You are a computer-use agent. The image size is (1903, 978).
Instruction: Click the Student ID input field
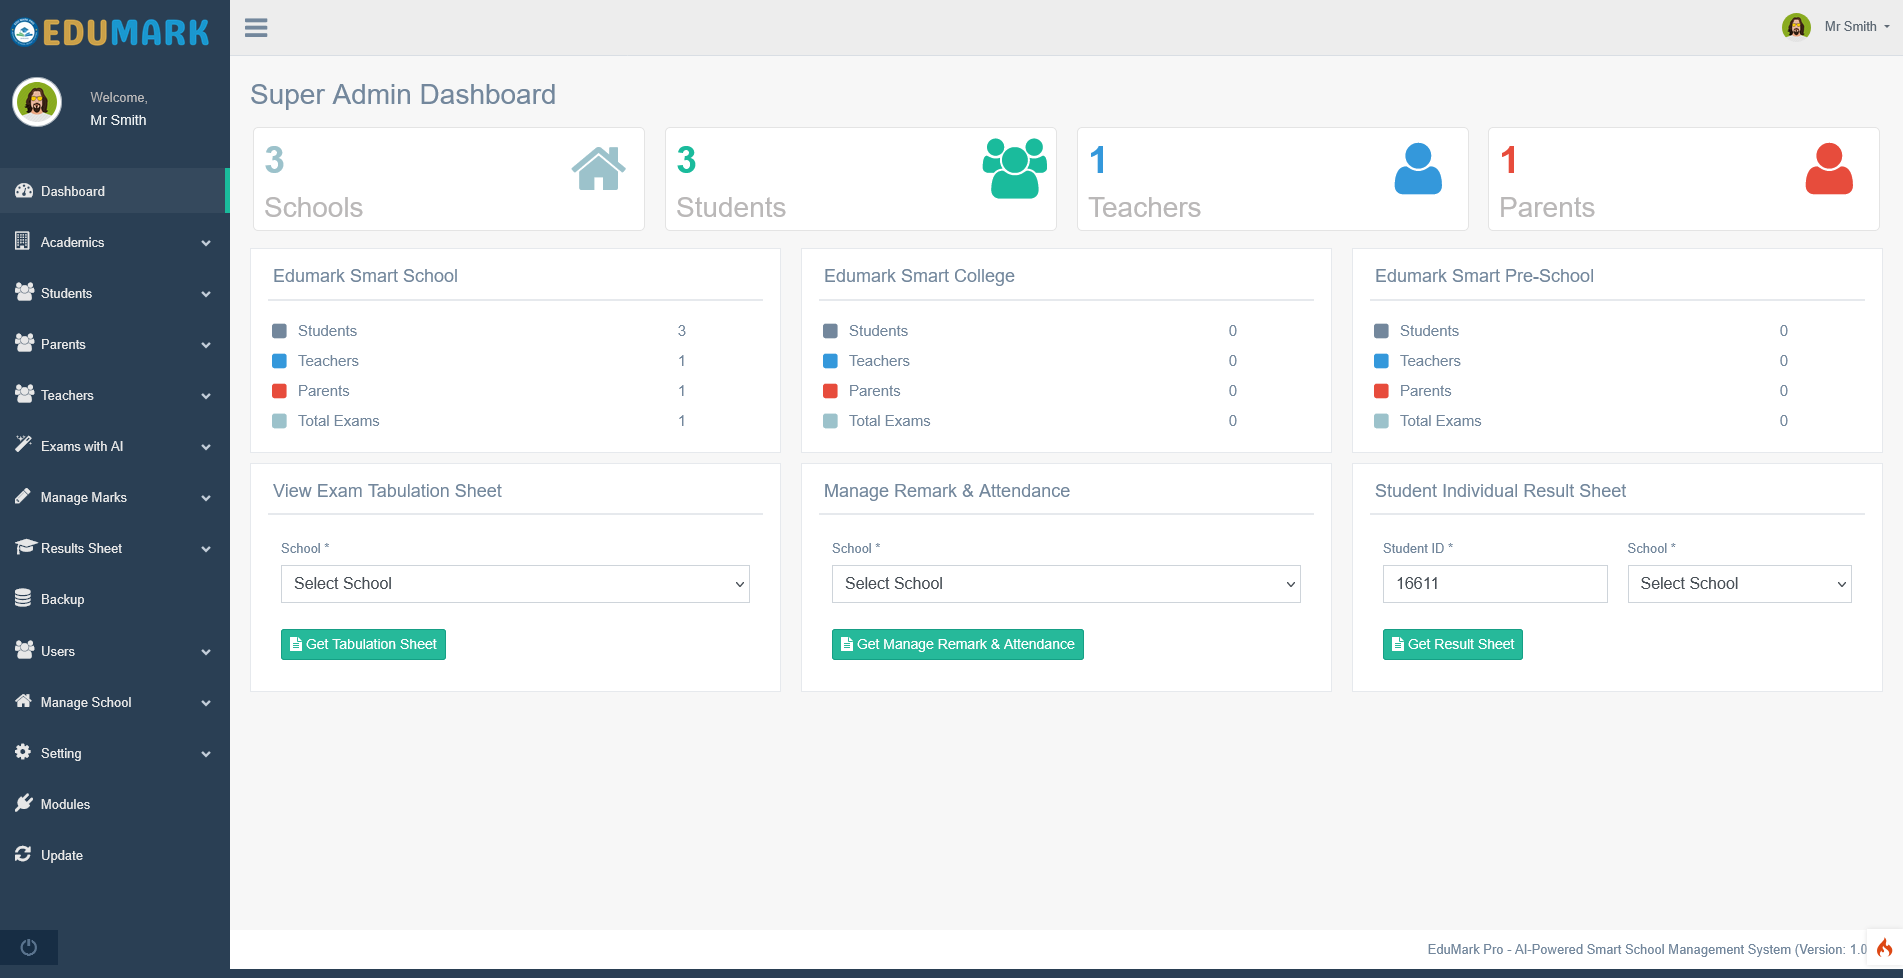coord(1494,584)
